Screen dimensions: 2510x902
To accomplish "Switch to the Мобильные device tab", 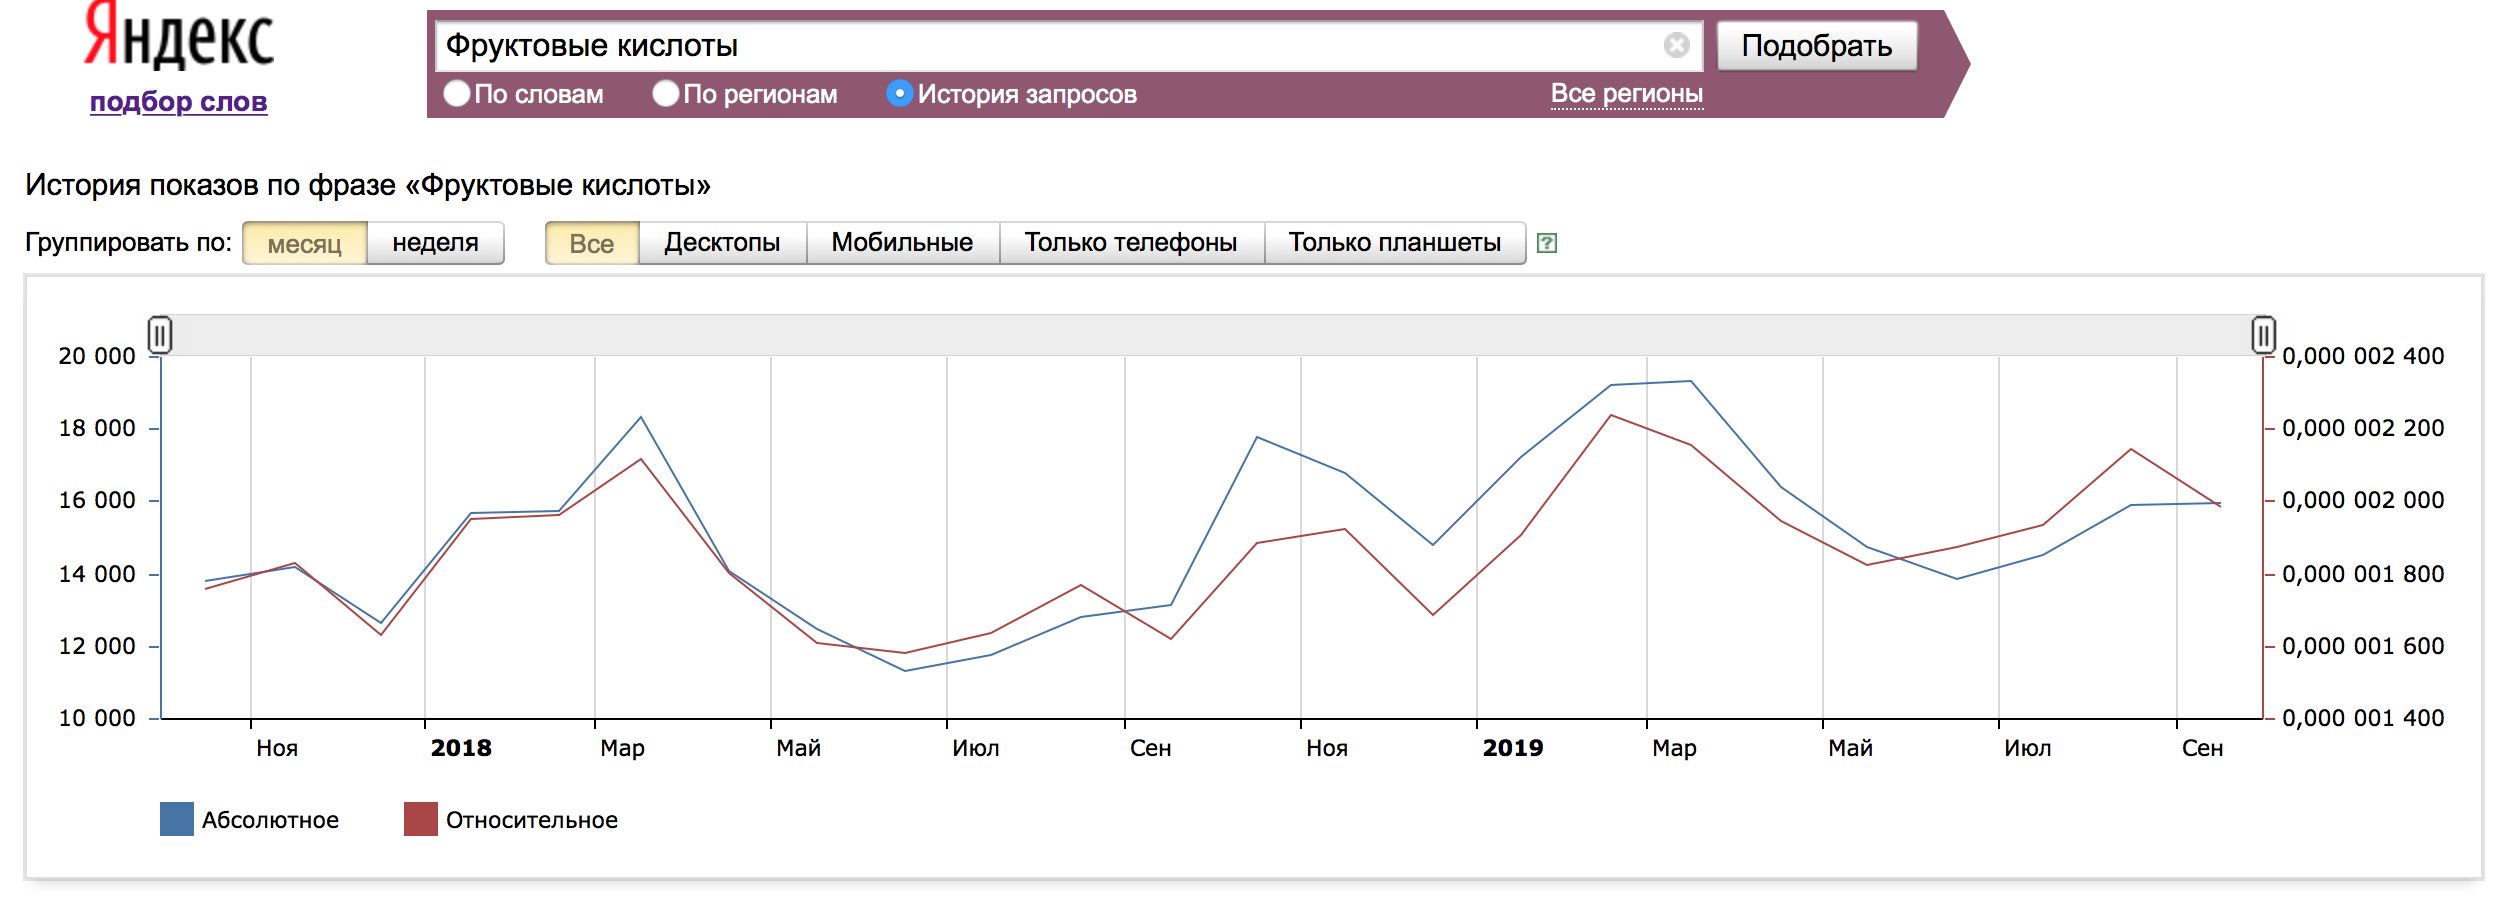I will pyautogui.click(x=902, y=243).
